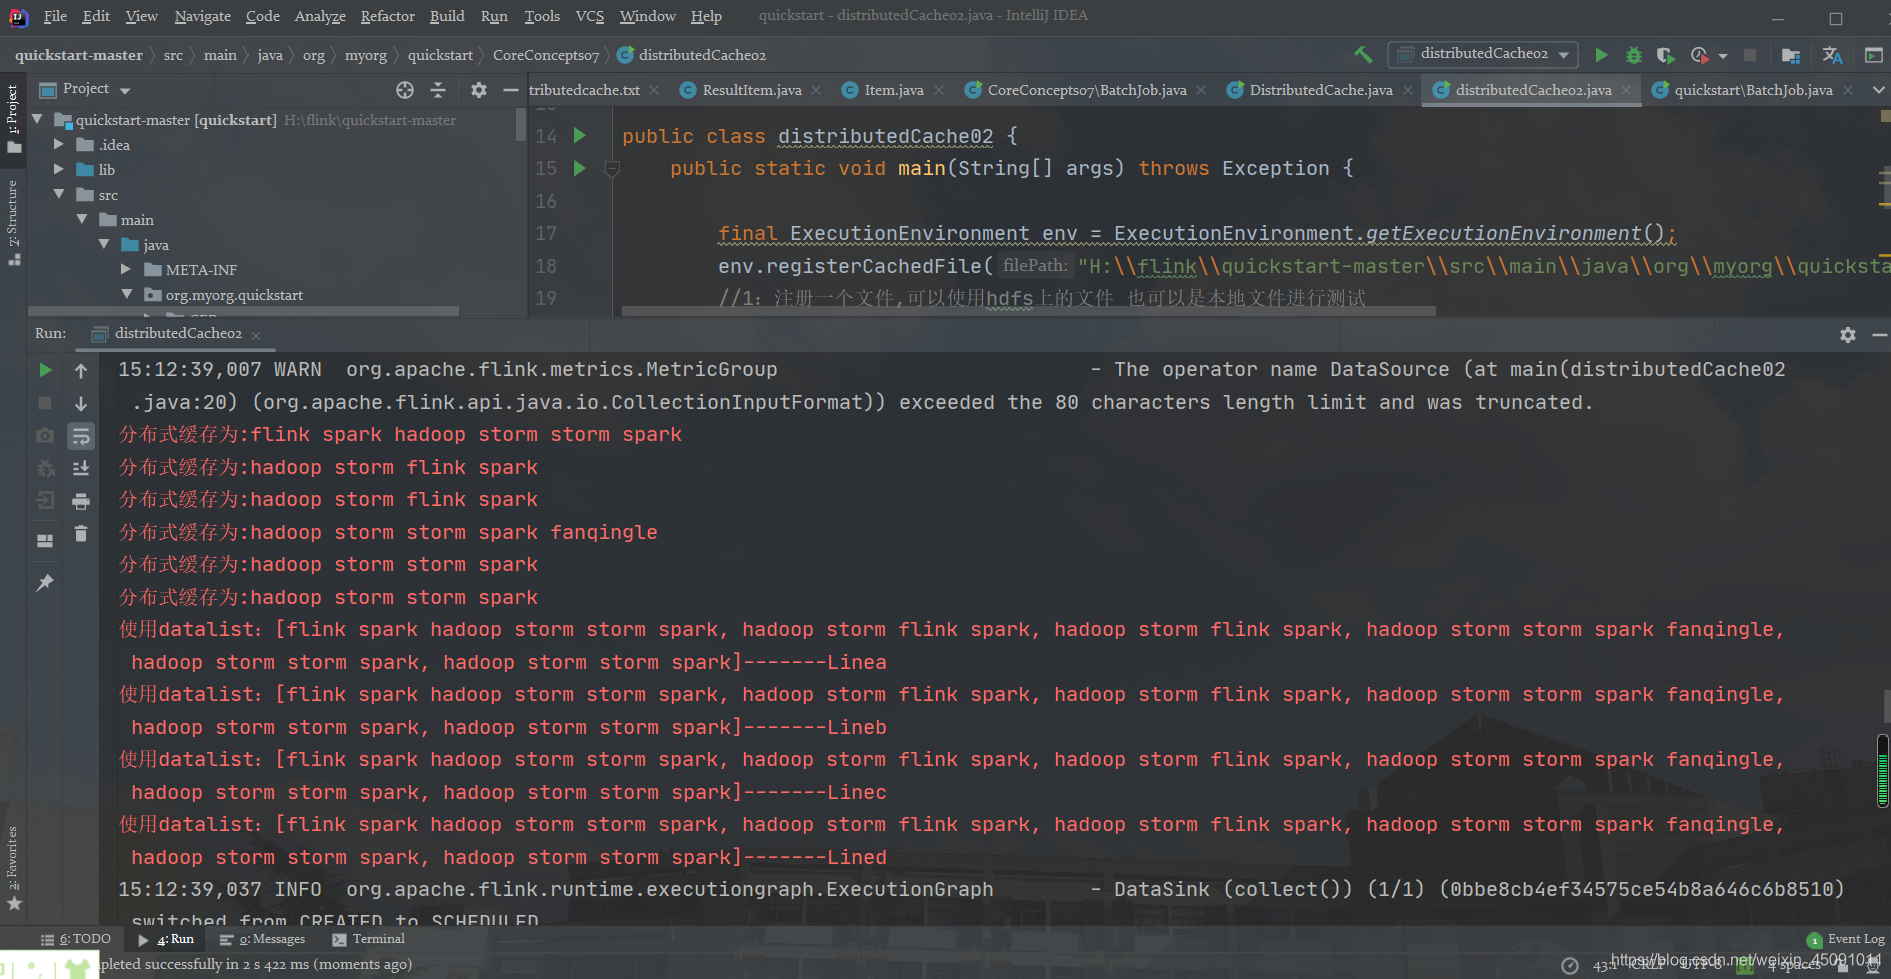Click the Project tree vertical scrollbar
Image resolution: width=1891 pixels, height=979 pixels.
(521, 123)
